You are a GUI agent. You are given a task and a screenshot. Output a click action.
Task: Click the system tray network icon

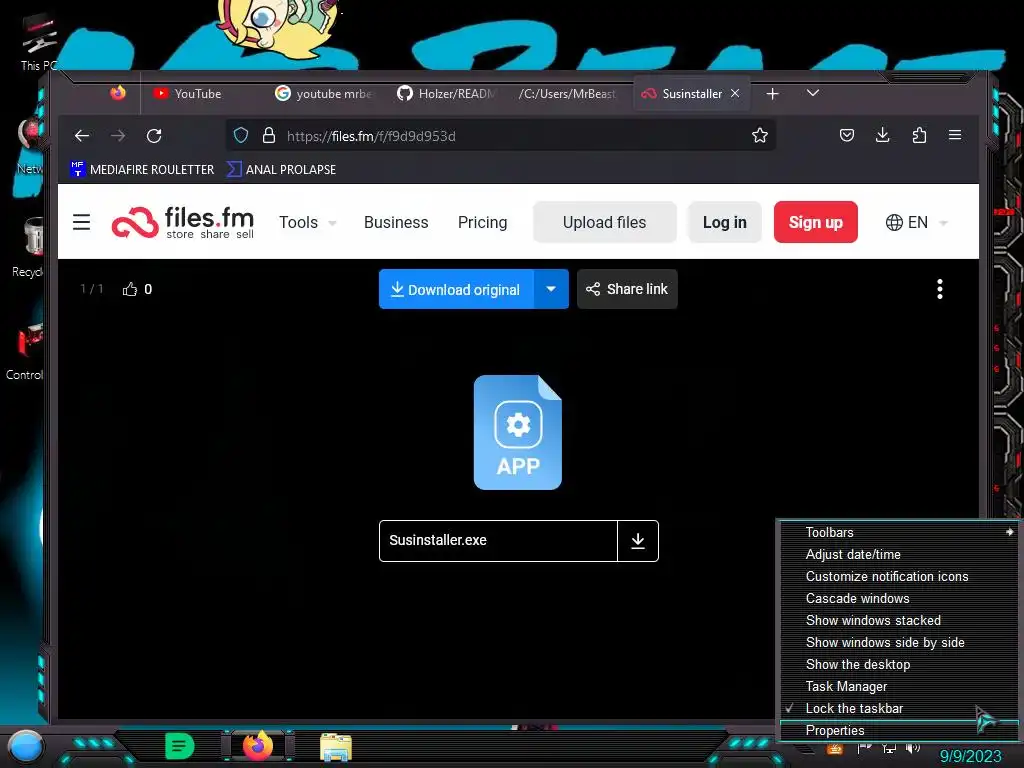point(889,748)
